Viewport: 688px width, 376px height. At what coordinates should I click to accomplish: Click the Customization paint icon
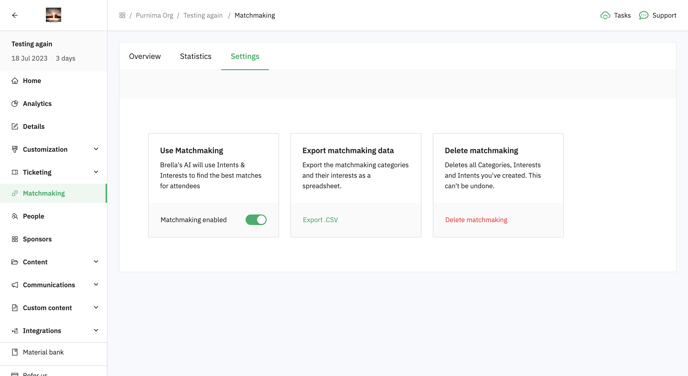click(15, 149)
